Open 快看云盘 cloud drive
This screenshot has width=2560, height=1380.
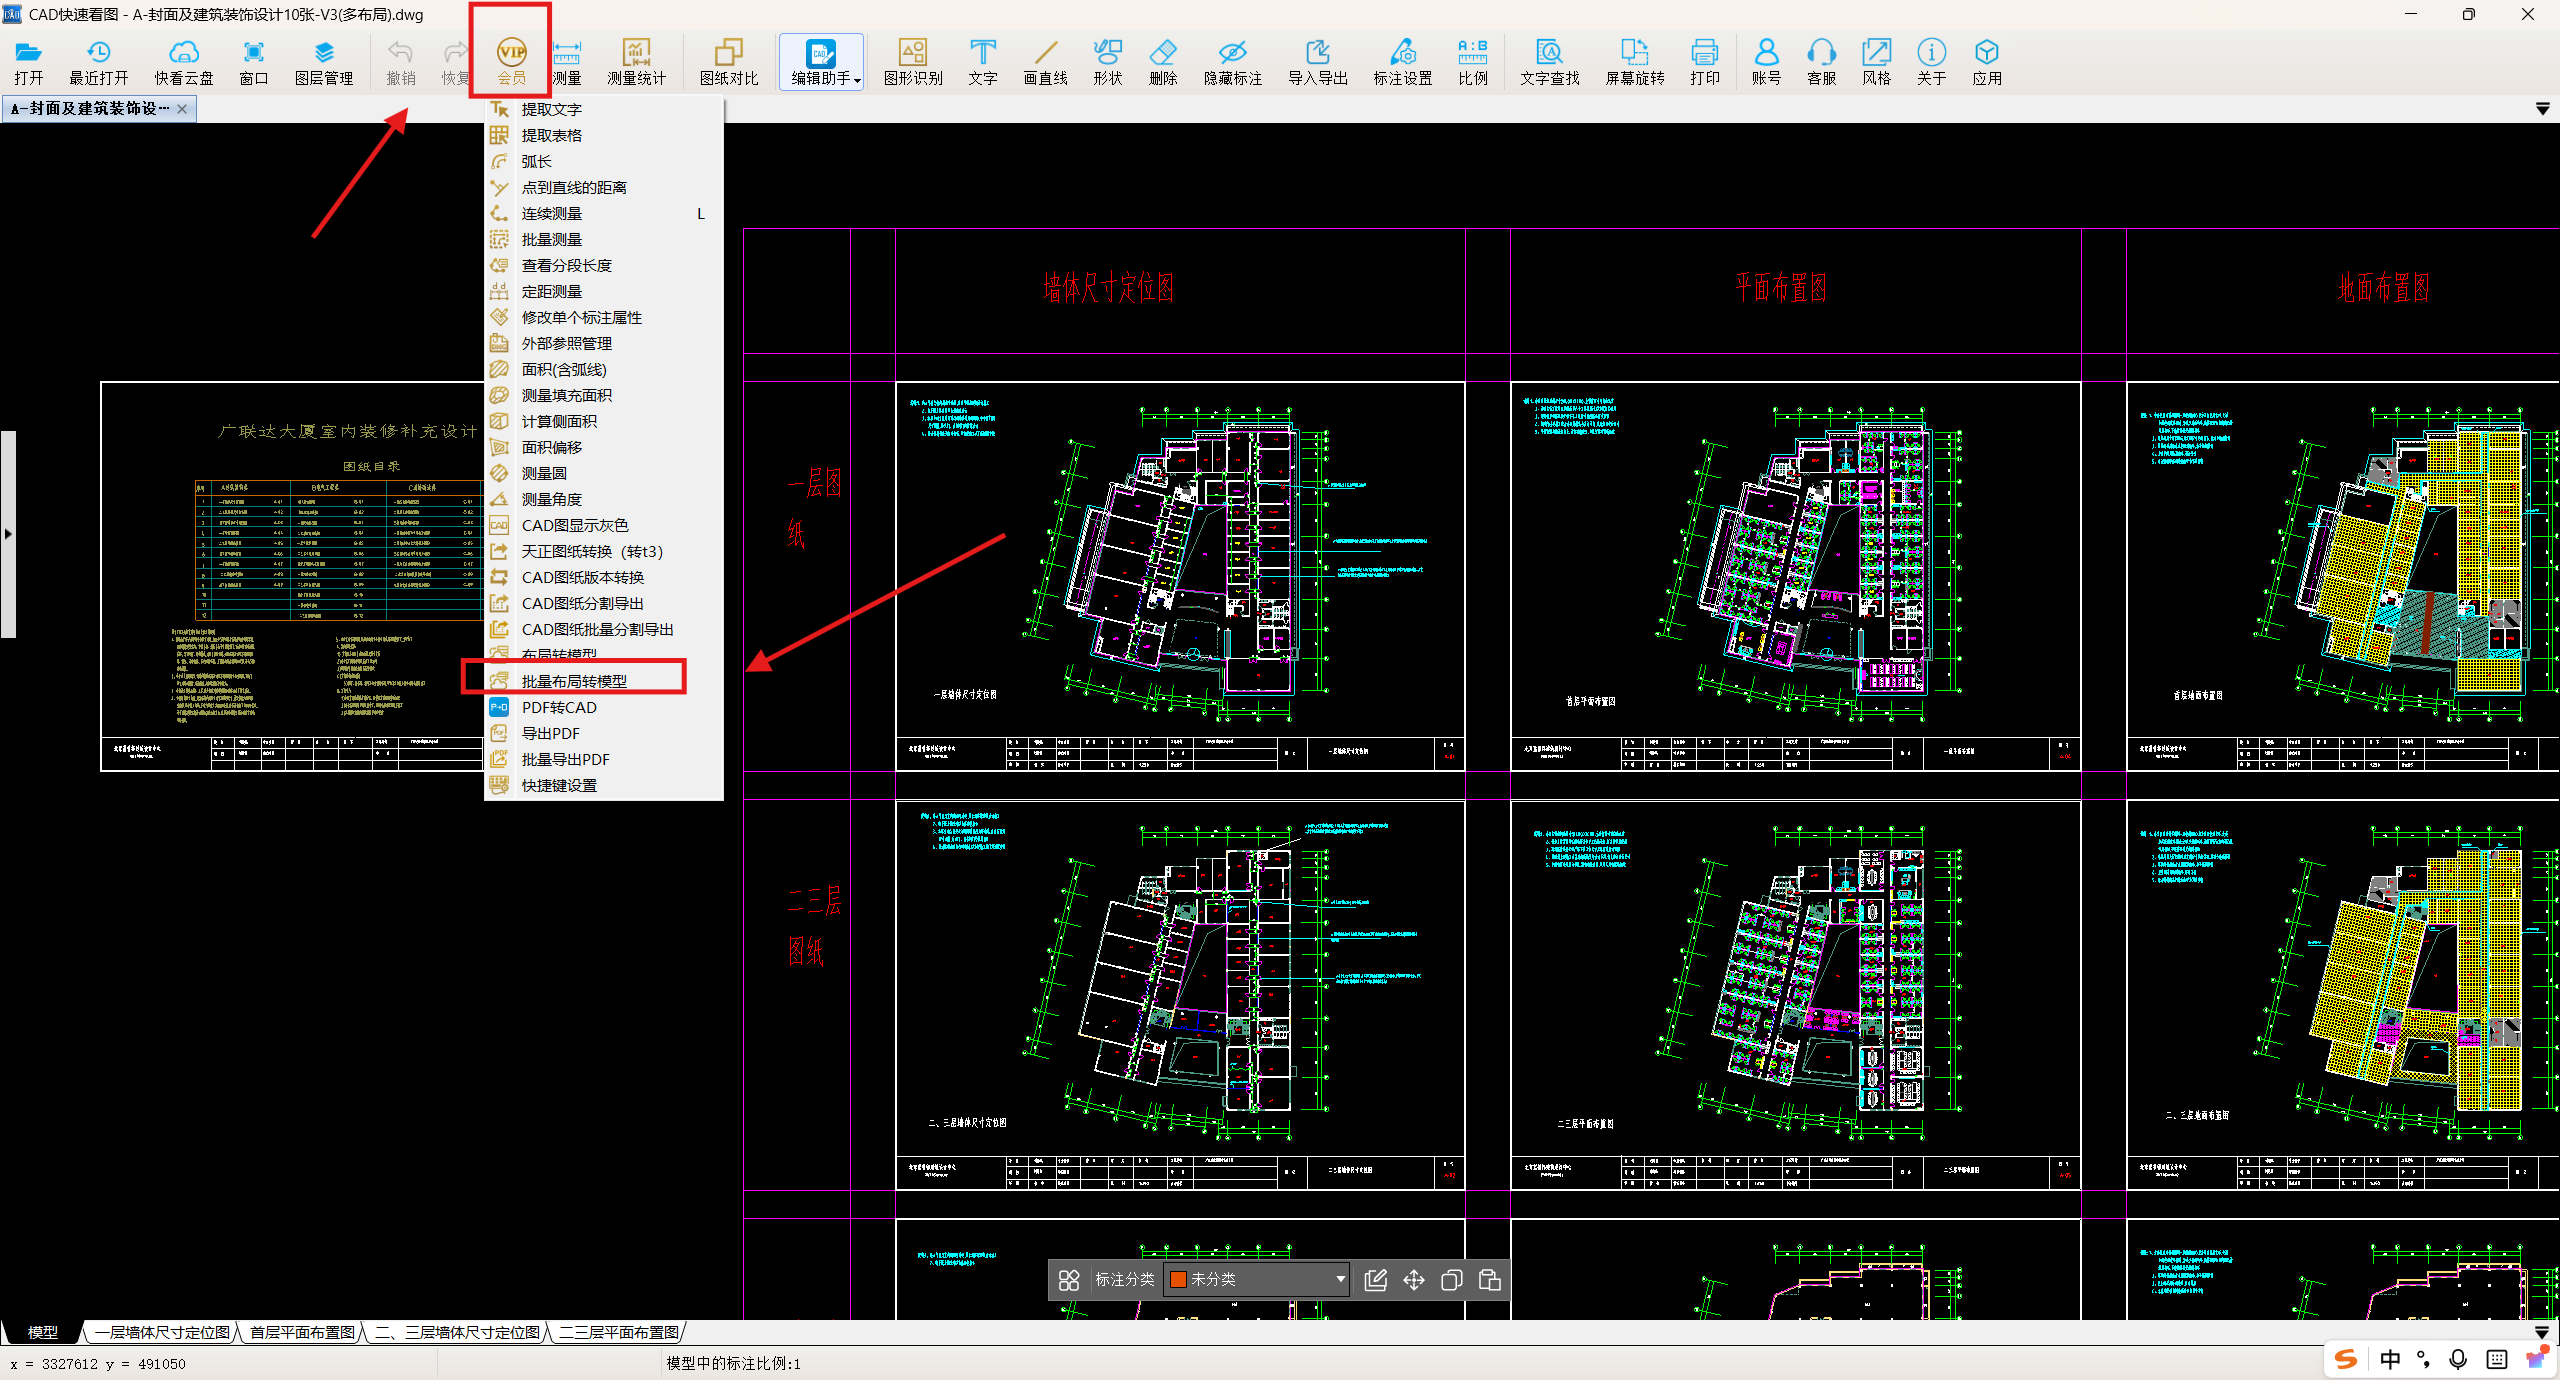click(184, 62)
